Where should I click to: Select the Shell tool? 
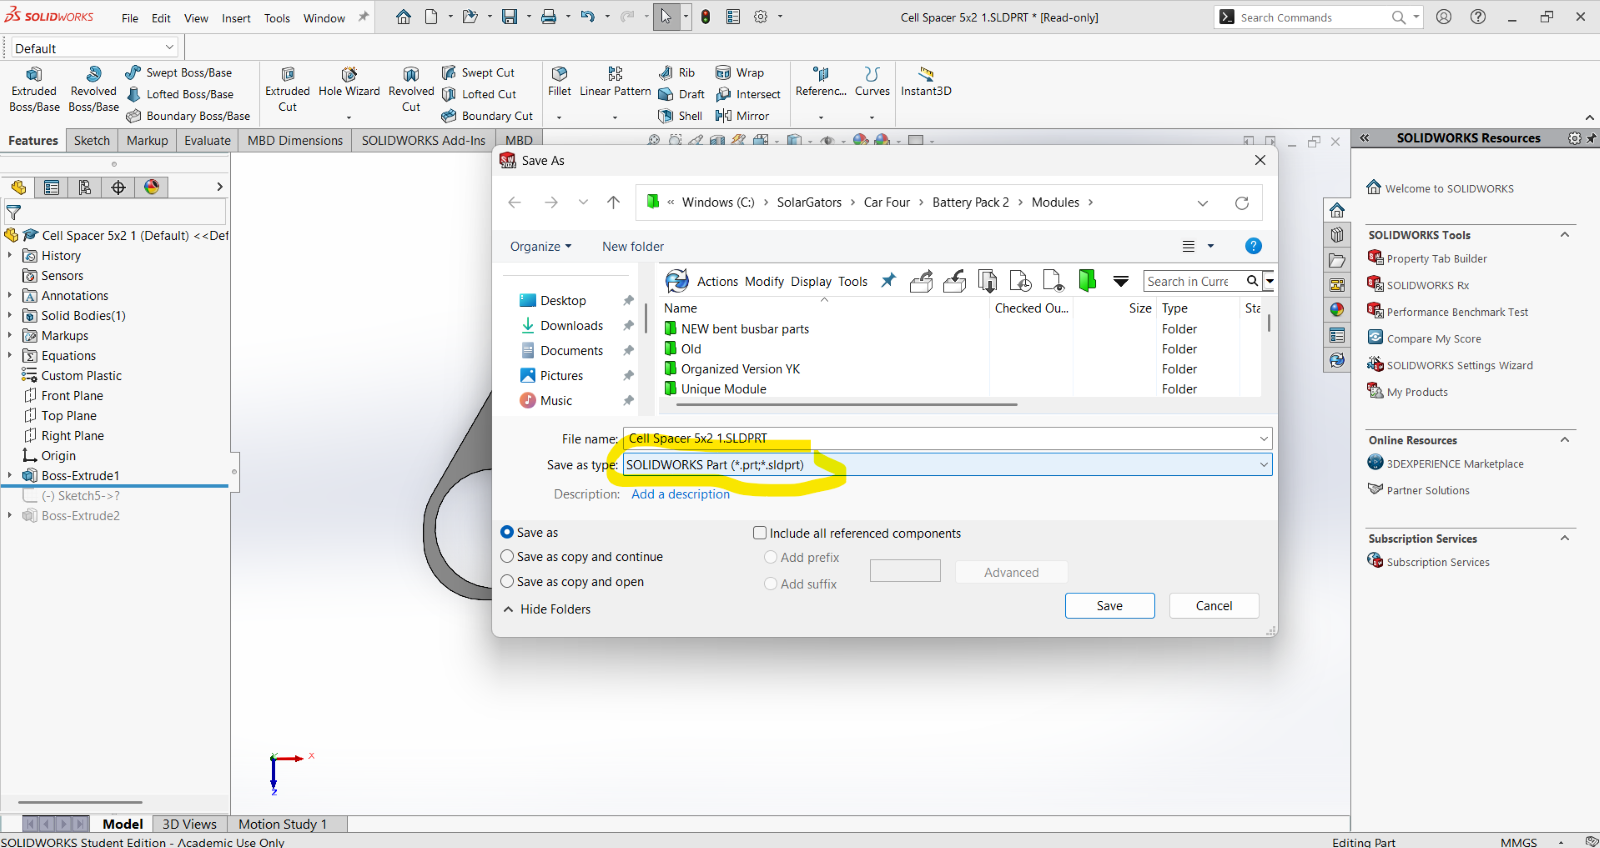pyautogui.click(x=680, y=116)
